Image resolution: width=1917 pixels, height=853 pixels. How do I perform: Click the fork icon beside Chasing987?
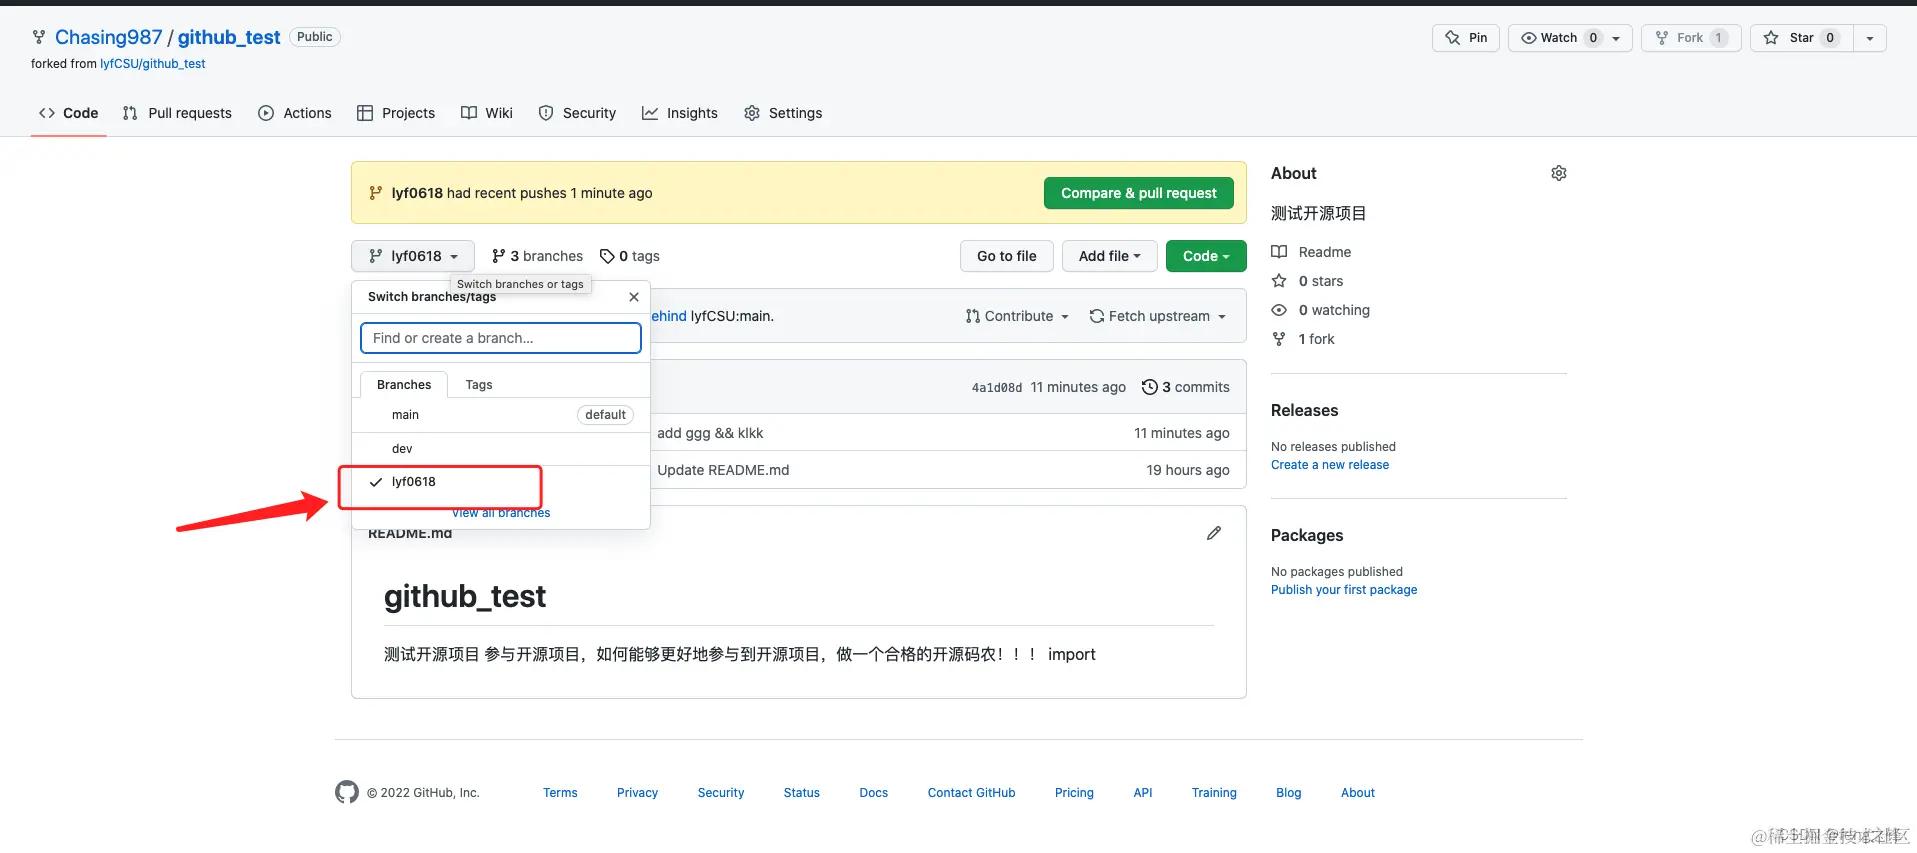pos(39,37)
